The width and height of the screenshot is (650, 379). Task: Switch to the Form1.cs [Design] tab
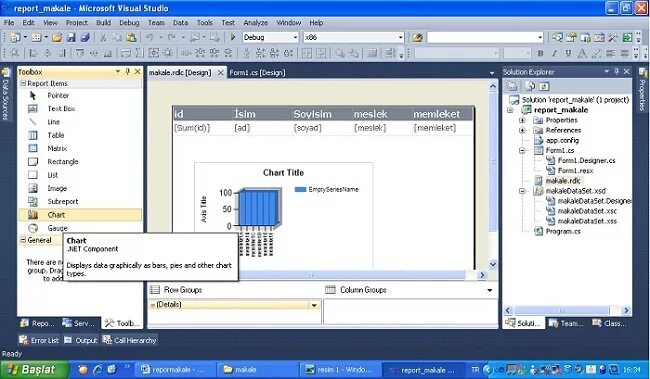(x=257, y=73)
